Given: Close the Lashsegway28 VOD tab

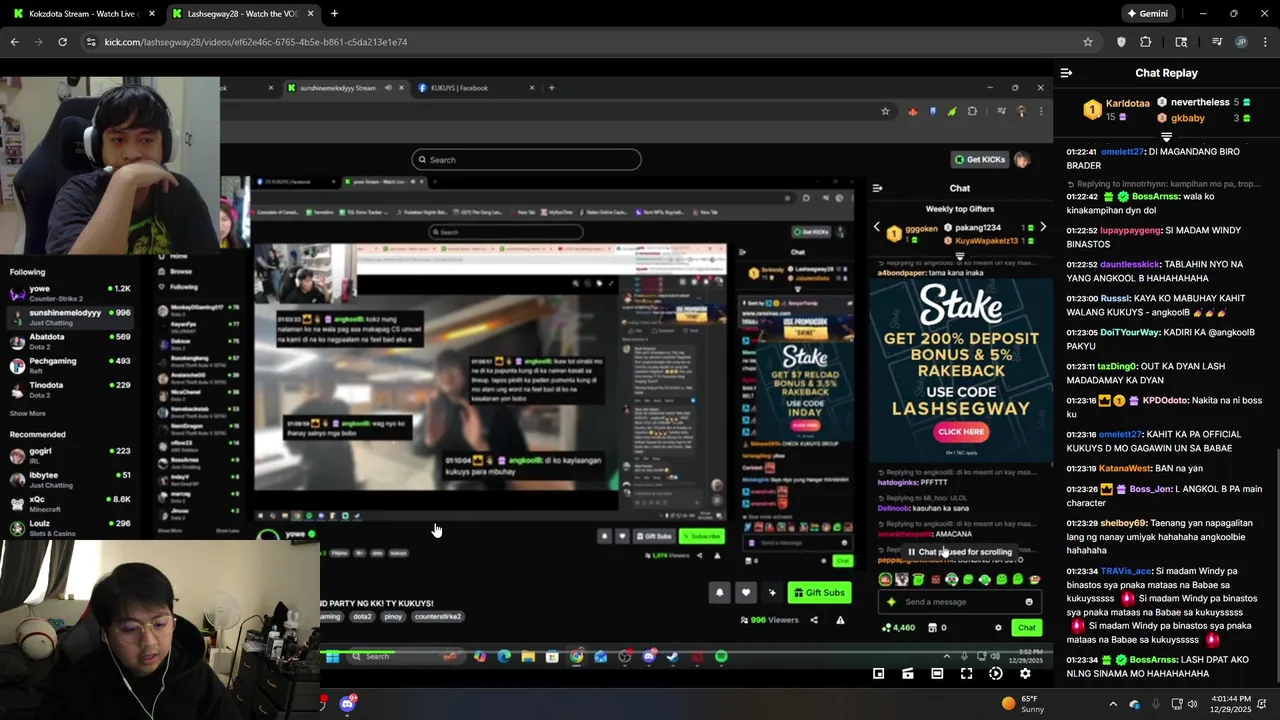Looking at the screenshot, I should pyautogui.click(x=311, y=14).
